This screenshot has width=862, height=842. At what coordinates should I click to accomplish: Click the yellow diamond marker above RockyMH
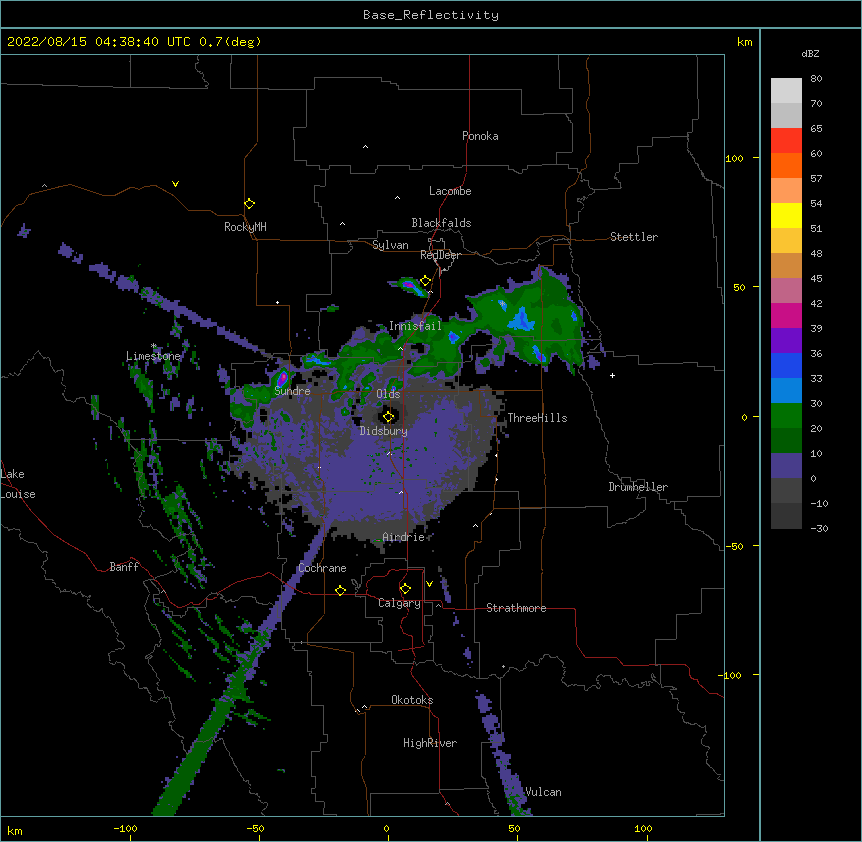(249, 204)
